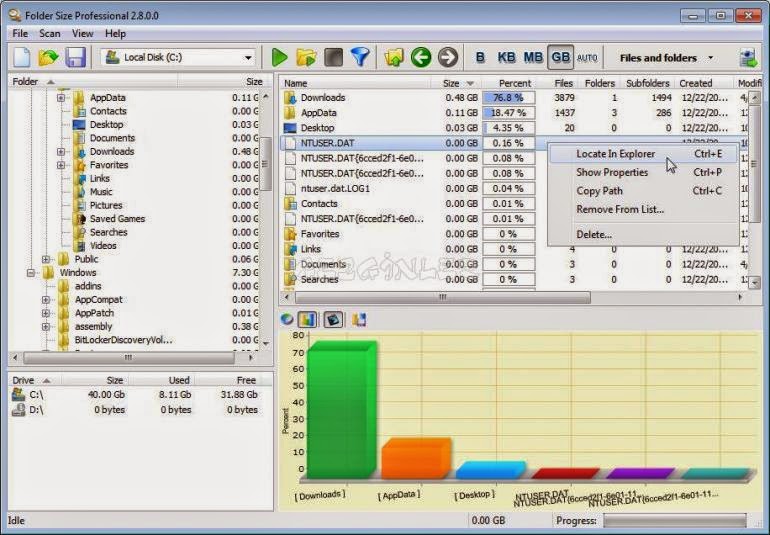The height and width of the screenshot is (535, 770).
Task: Click the New scan blank page icon
Action: point(22,57)
